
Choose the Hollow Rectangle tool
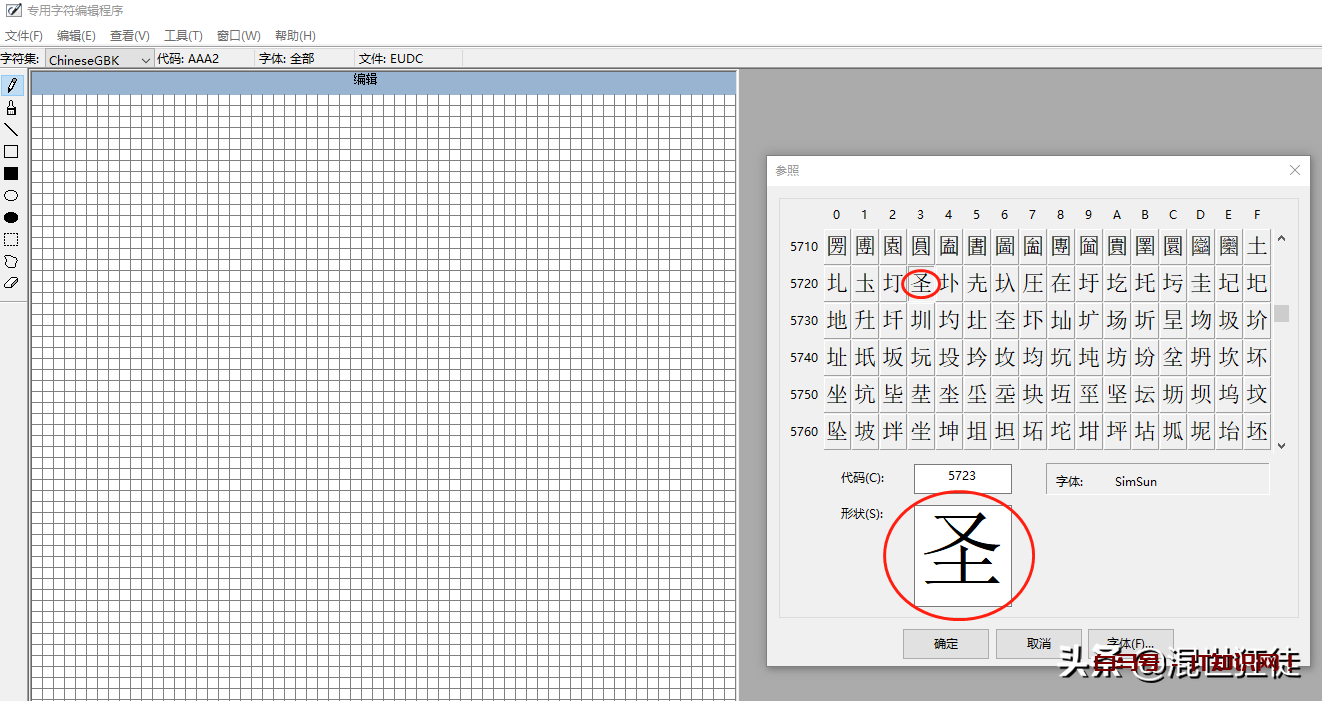click(x=12, y=151)
